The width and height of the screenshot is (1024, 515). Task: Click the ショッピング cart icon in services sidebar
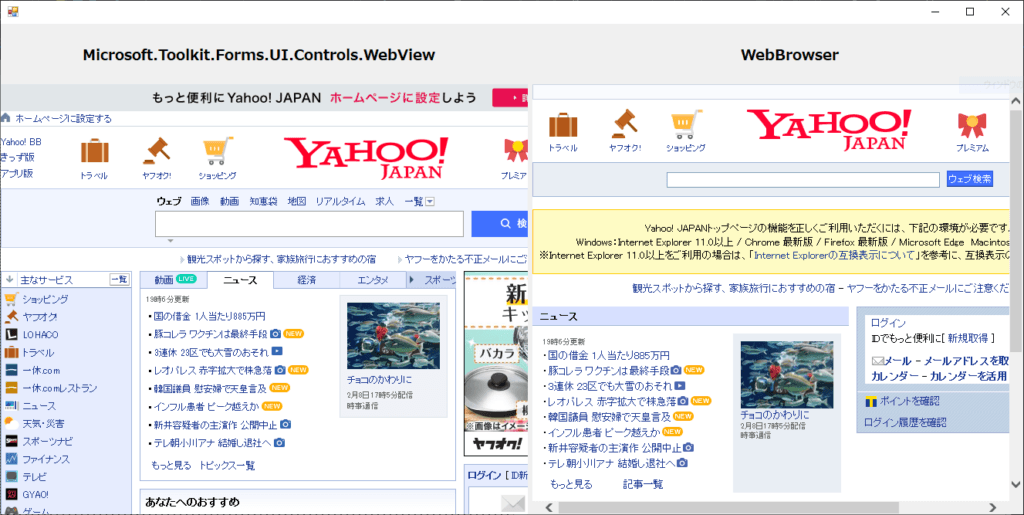(10, 299)
